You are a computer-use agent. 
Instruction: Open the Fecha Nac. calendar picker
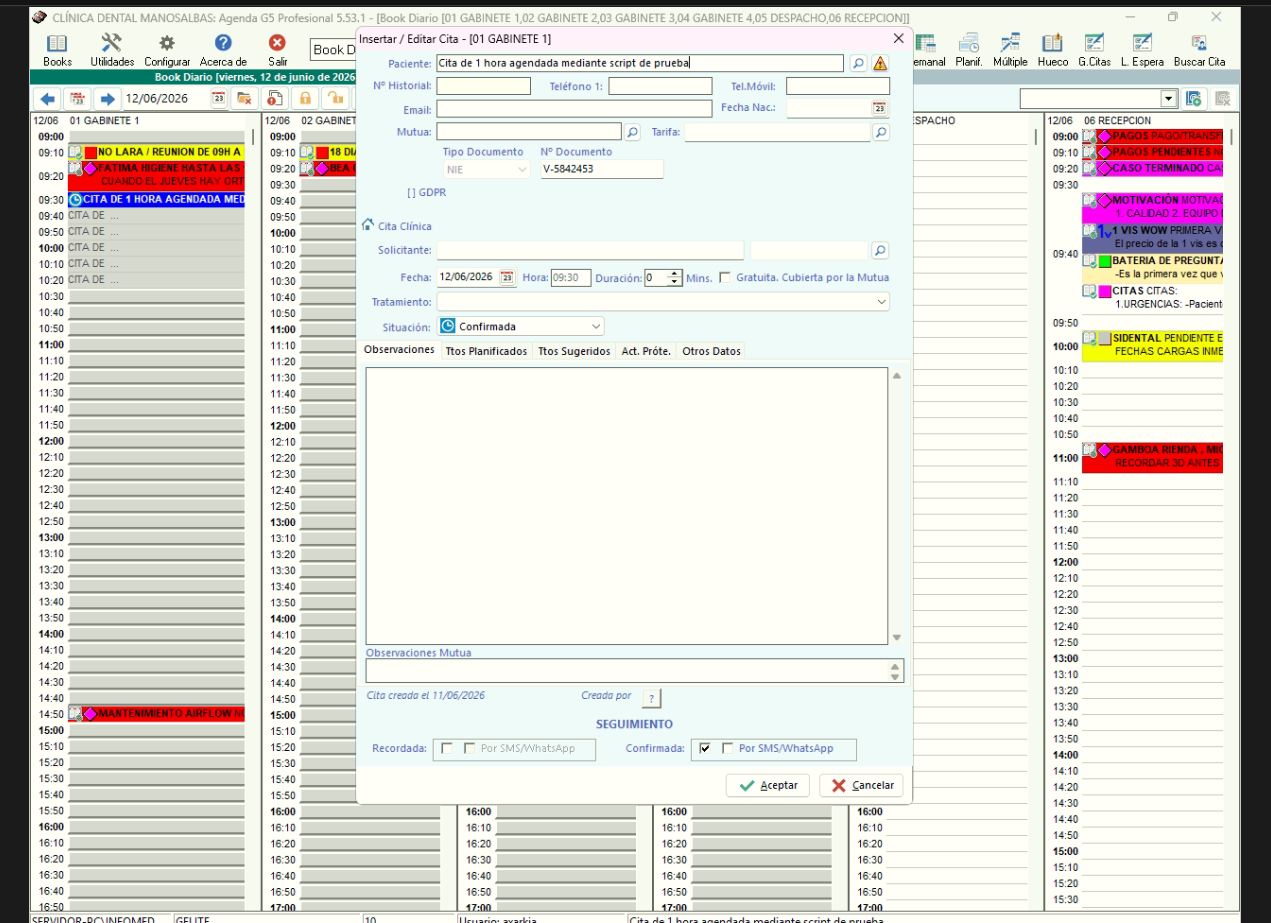pyautogui.click(x=879, y=108)
